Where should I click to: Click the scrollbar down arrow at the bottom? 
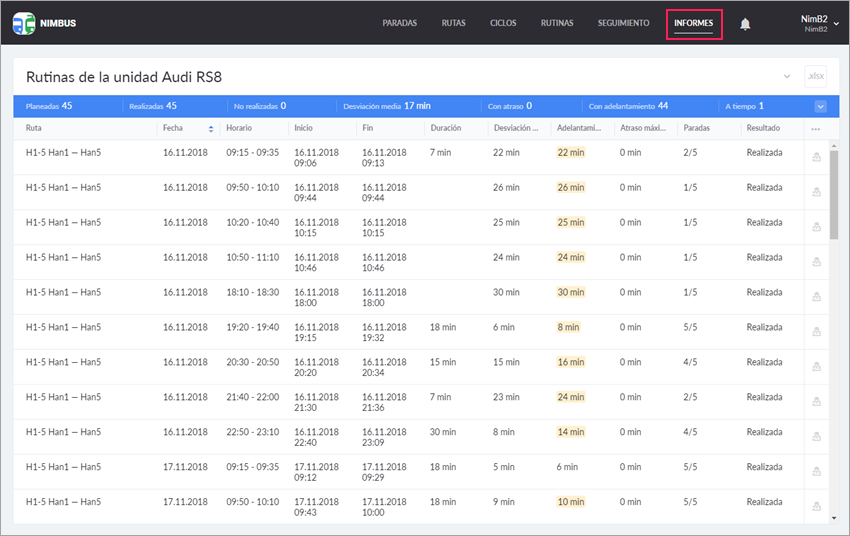(x=834, y=518)
